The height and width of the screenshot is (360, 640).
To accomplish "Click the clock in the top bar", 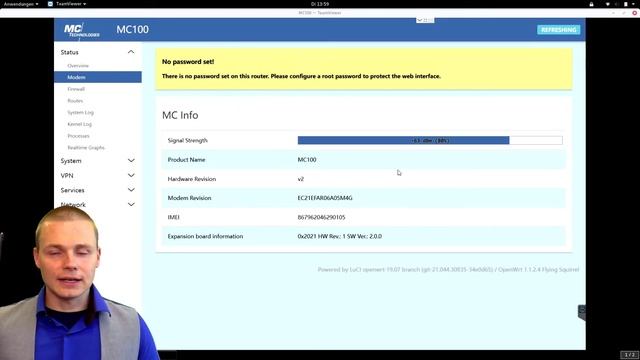I will point(320,4).
